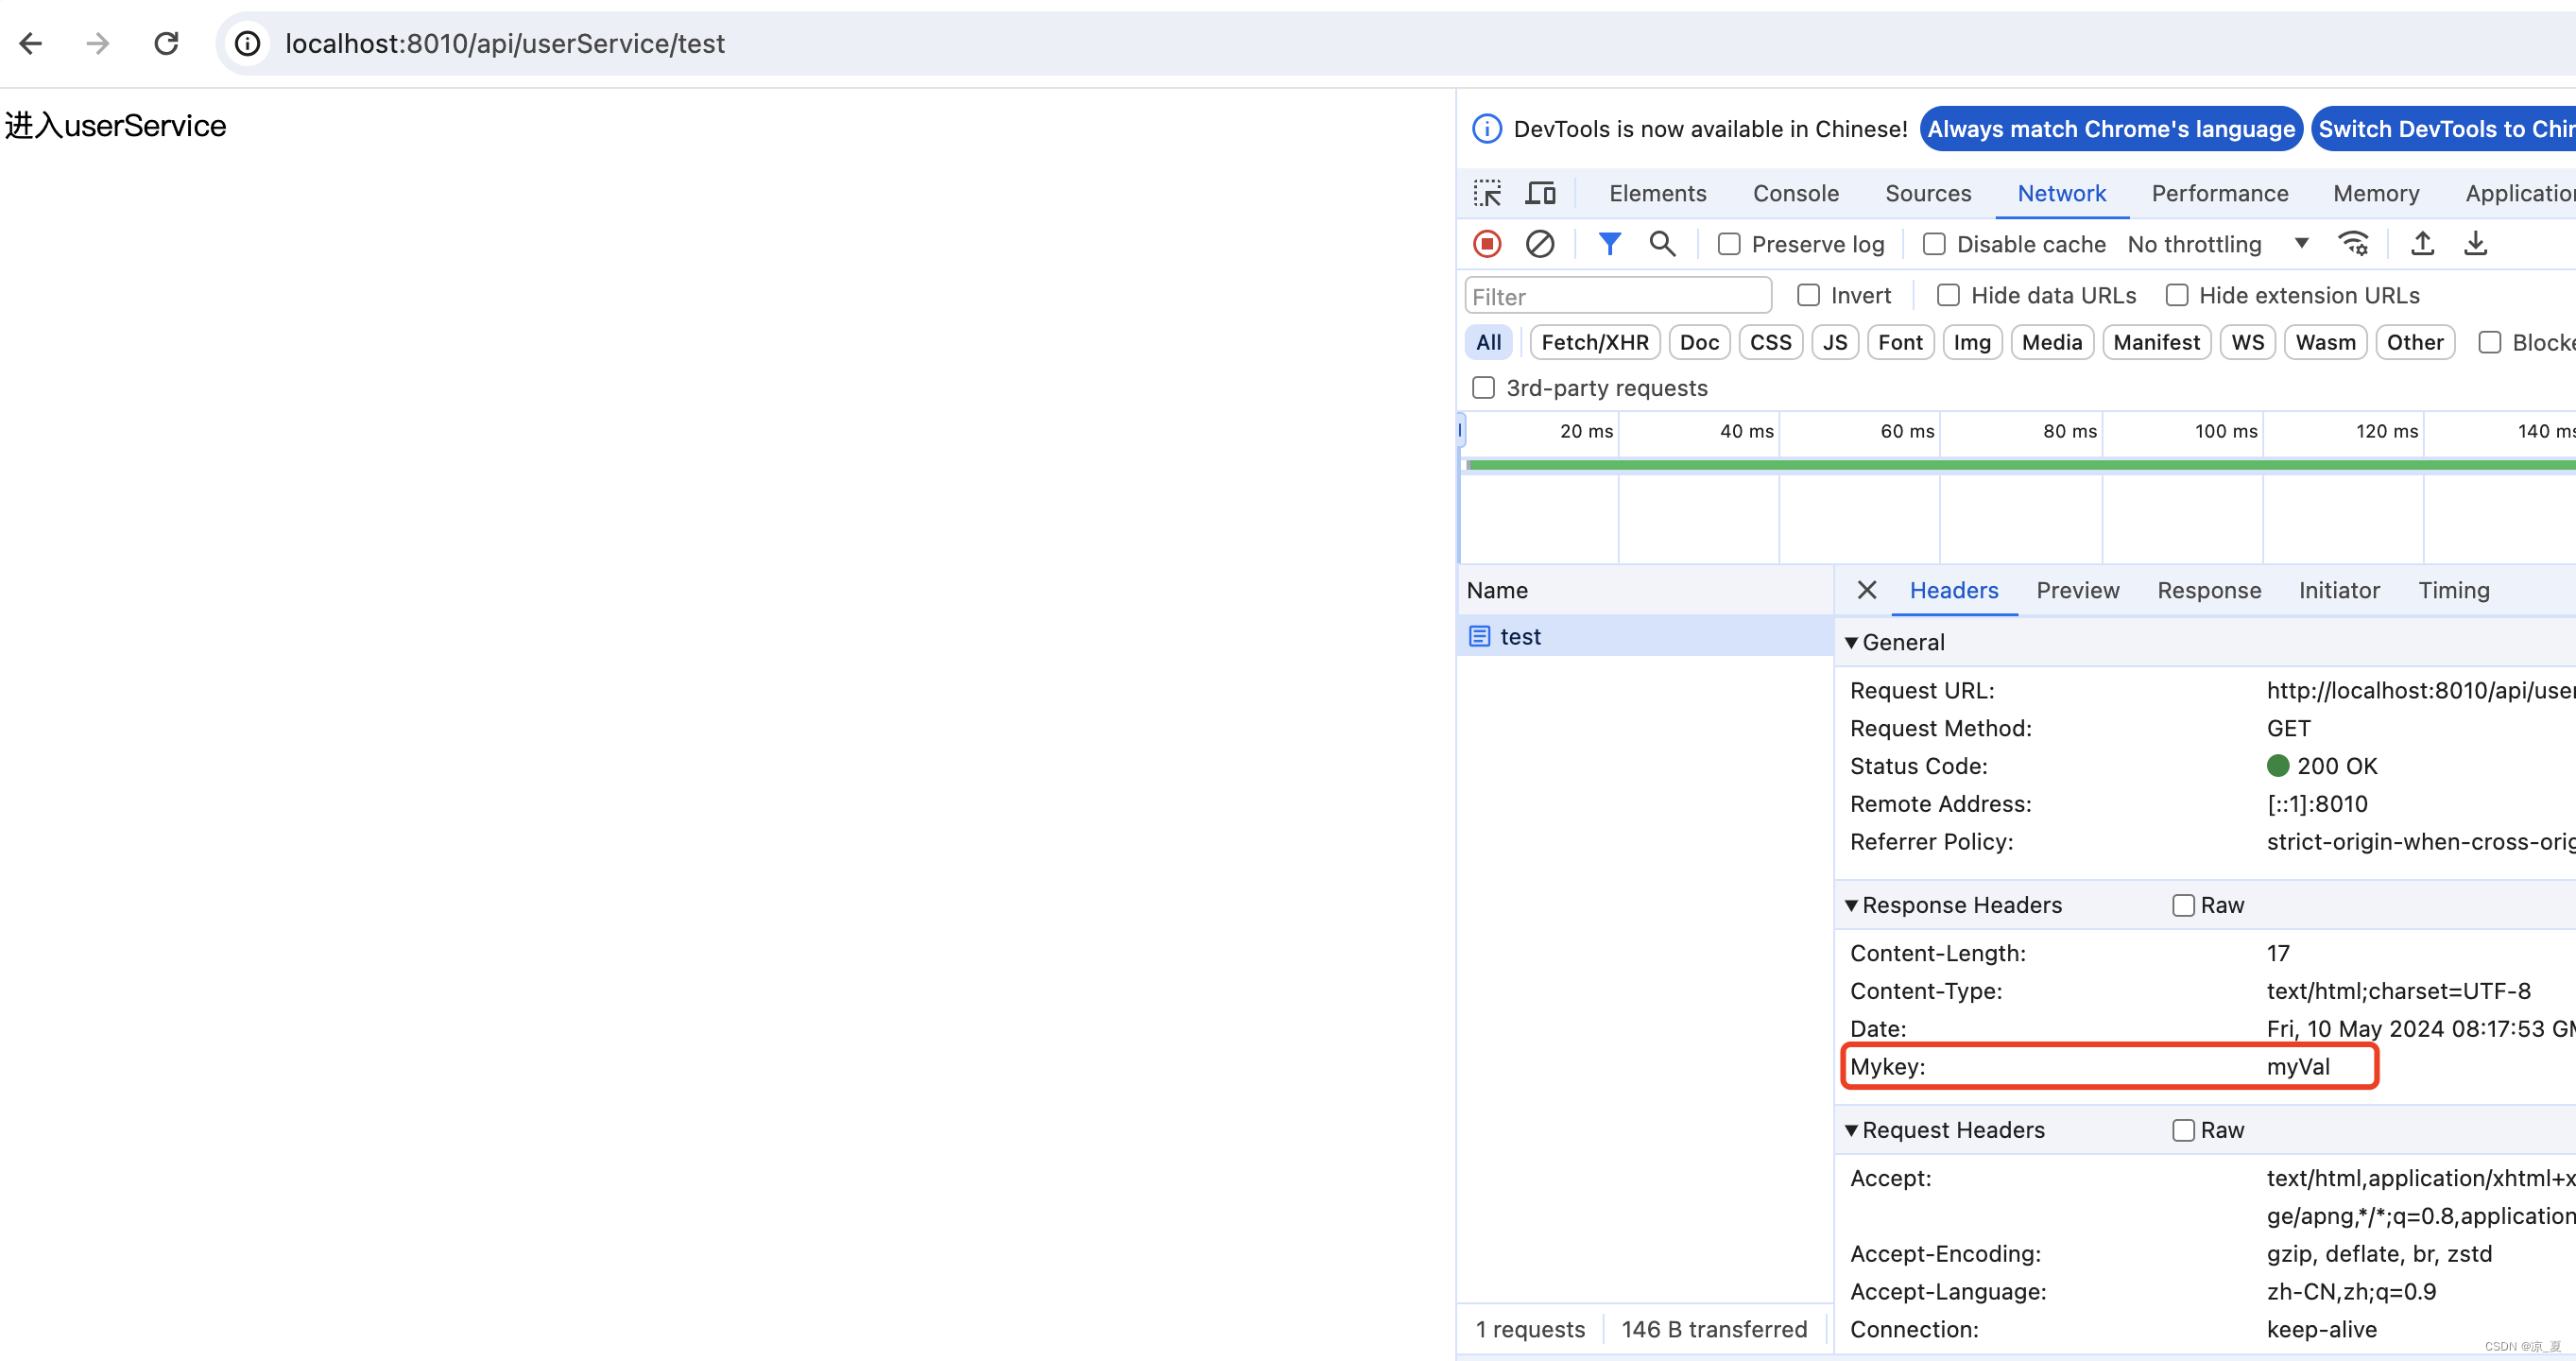Toggle the device toolbar icon
Screen dimensions: 2576x1361
(x=1540, y=194)
